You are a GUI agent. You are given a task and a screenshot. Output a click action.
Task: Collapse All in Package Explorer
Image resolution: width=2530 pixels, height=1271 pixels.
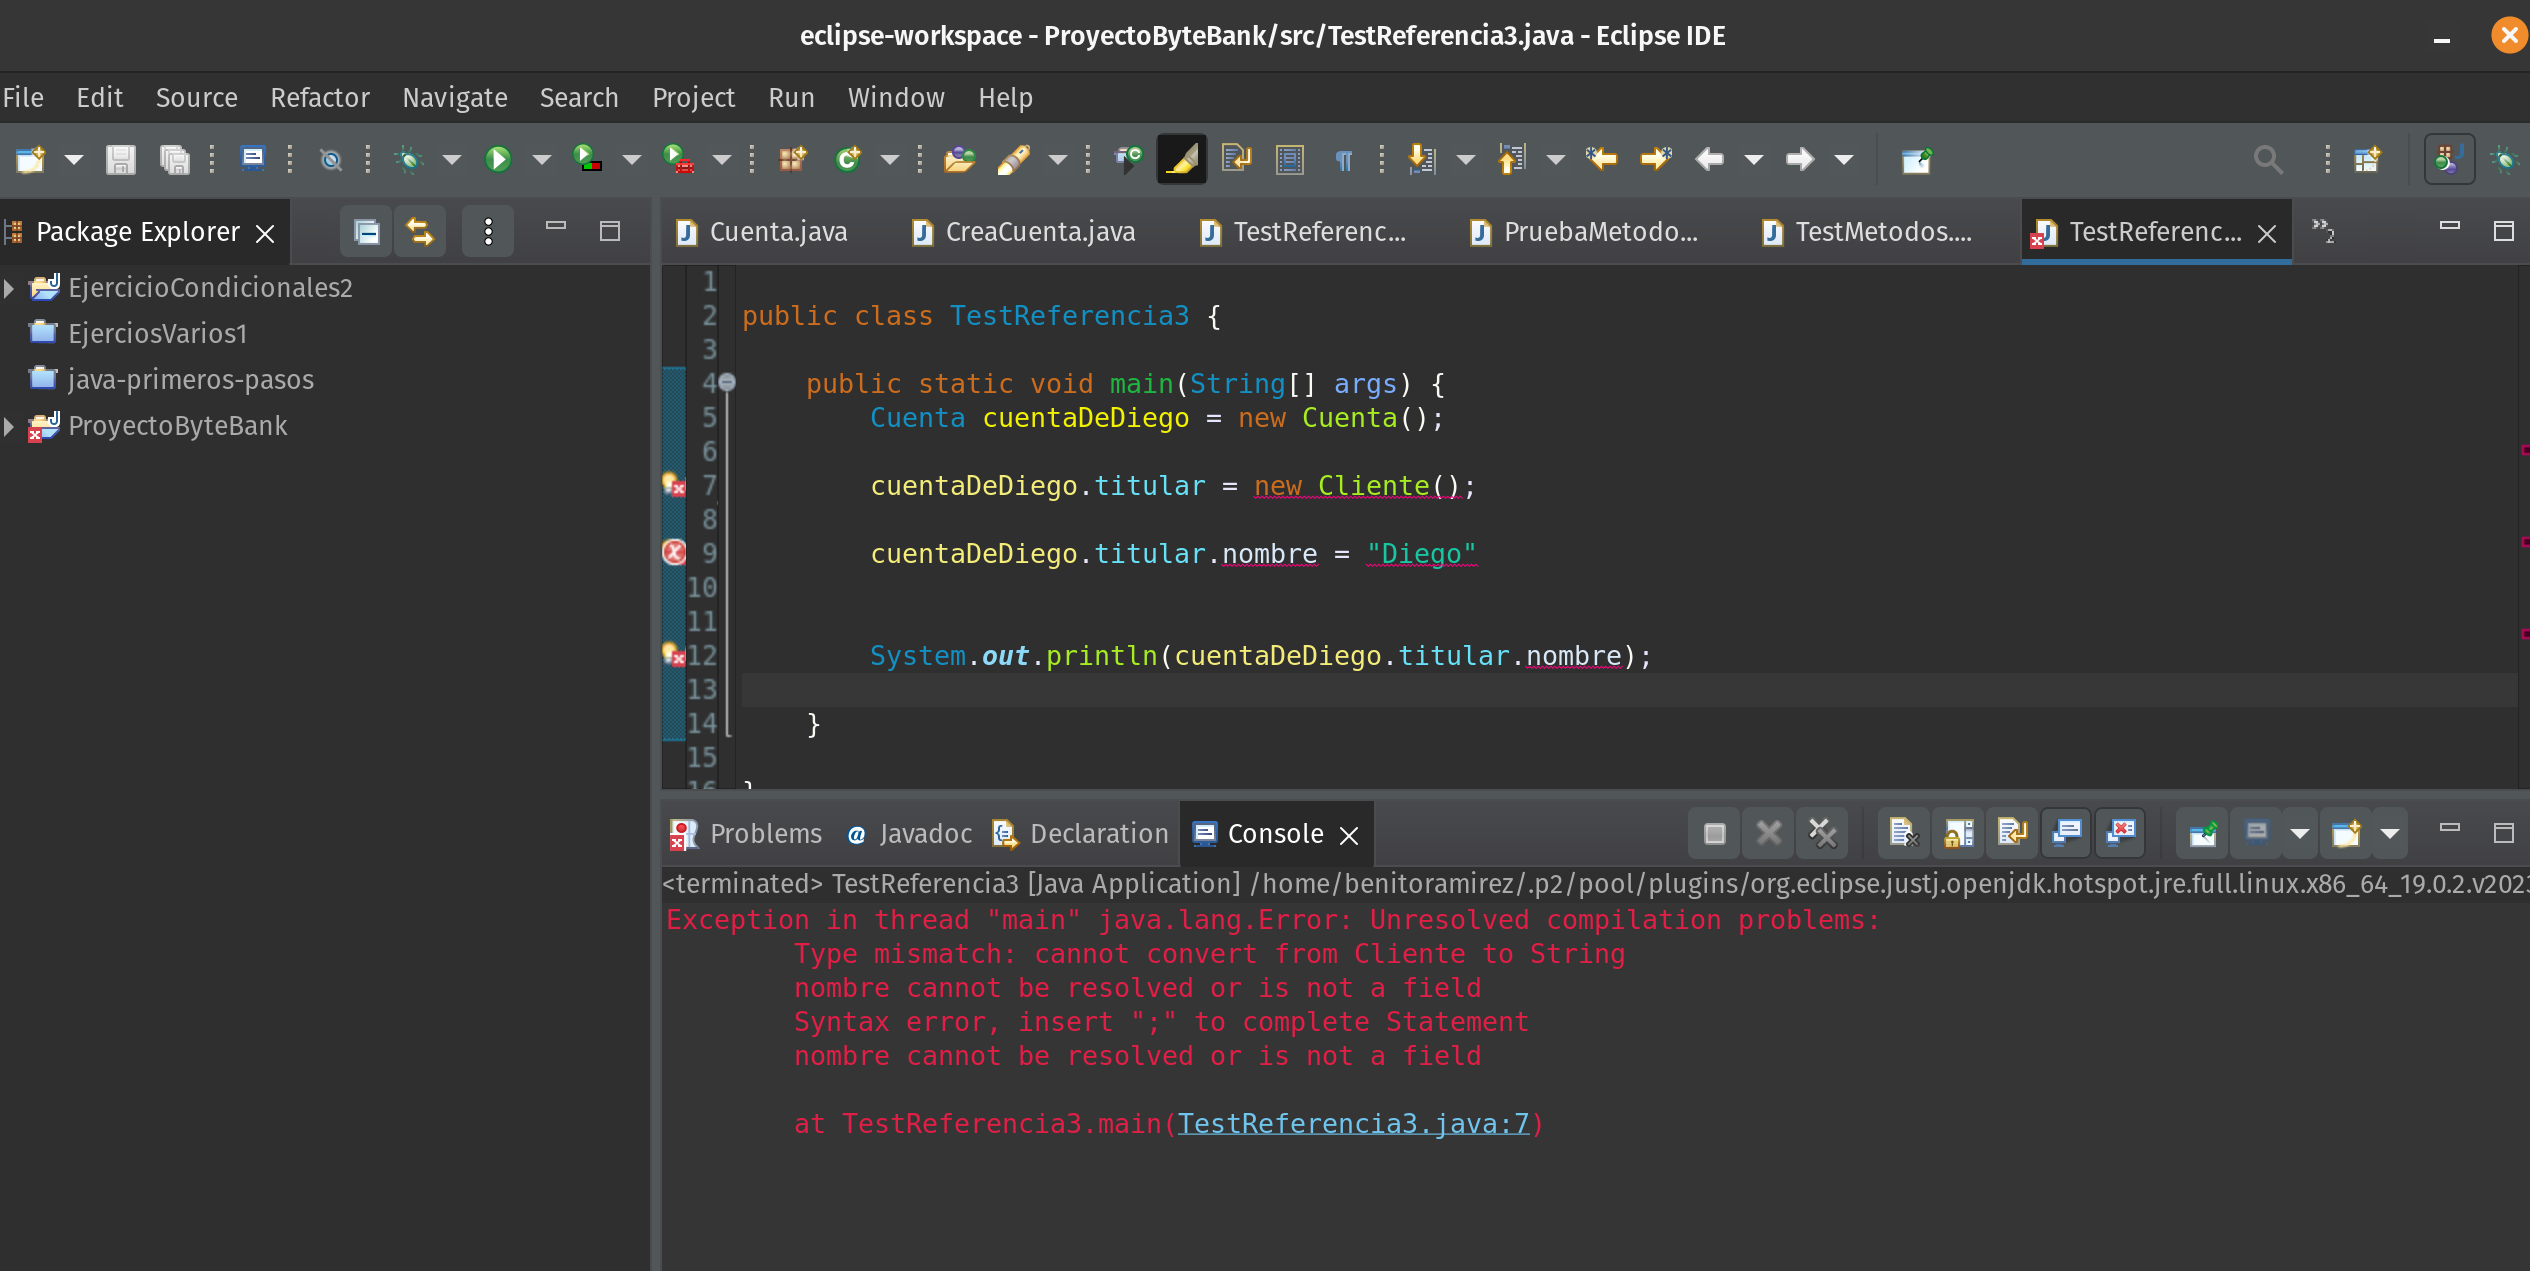point(367,232)
